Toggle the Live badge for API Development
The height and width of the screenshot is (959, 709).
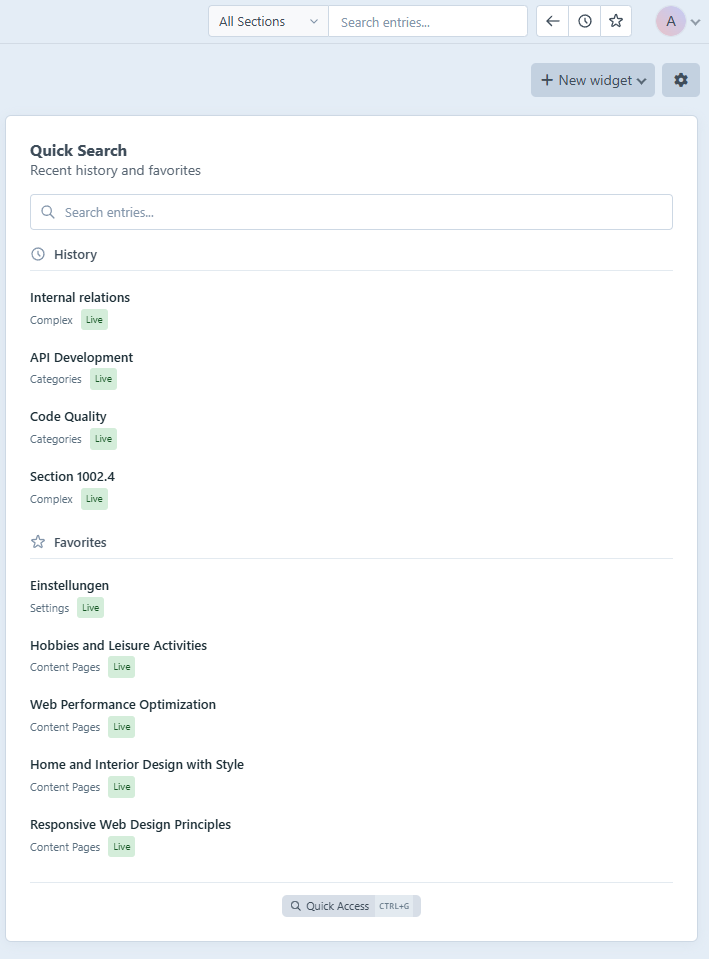point(103,379)
